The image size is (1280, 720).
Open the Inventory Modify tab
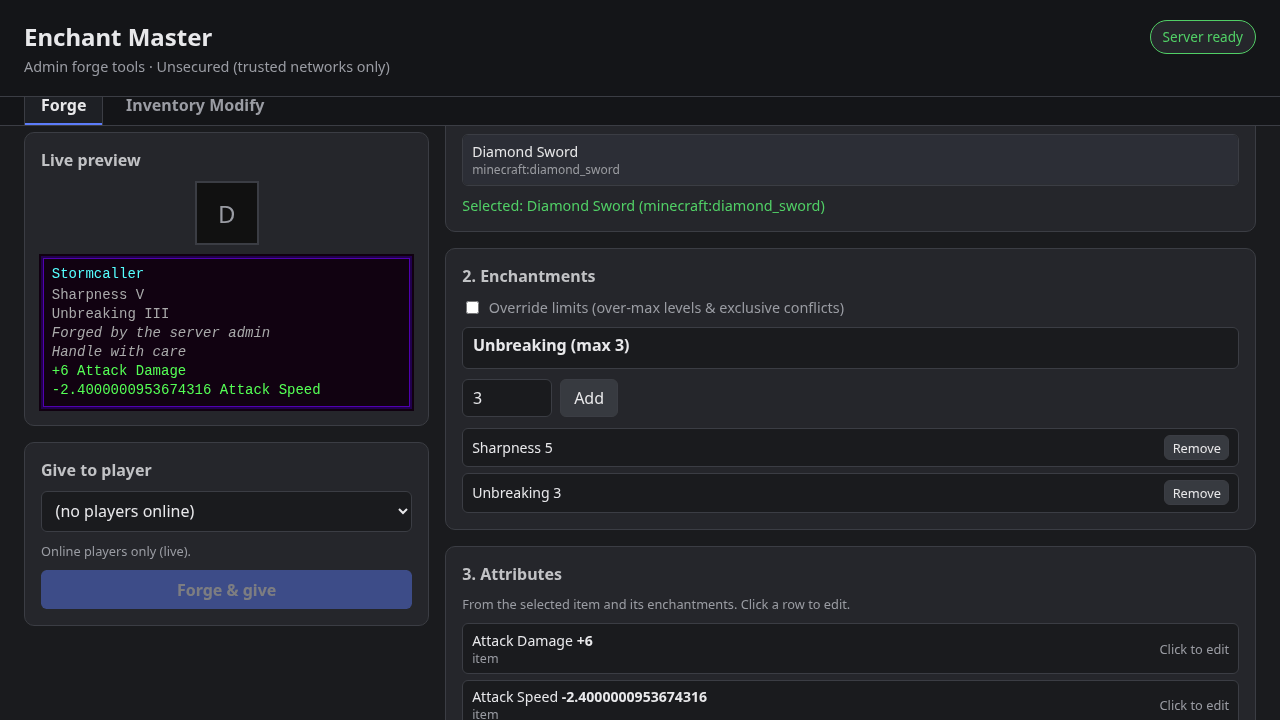tap(195, 106)
